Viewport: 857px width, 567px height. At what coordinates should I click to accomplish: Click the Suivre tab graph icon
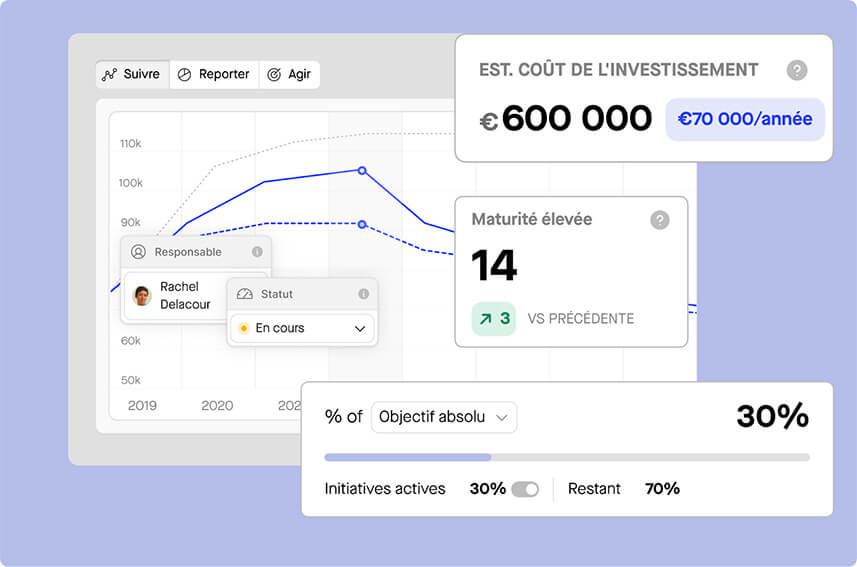[110, 75]
